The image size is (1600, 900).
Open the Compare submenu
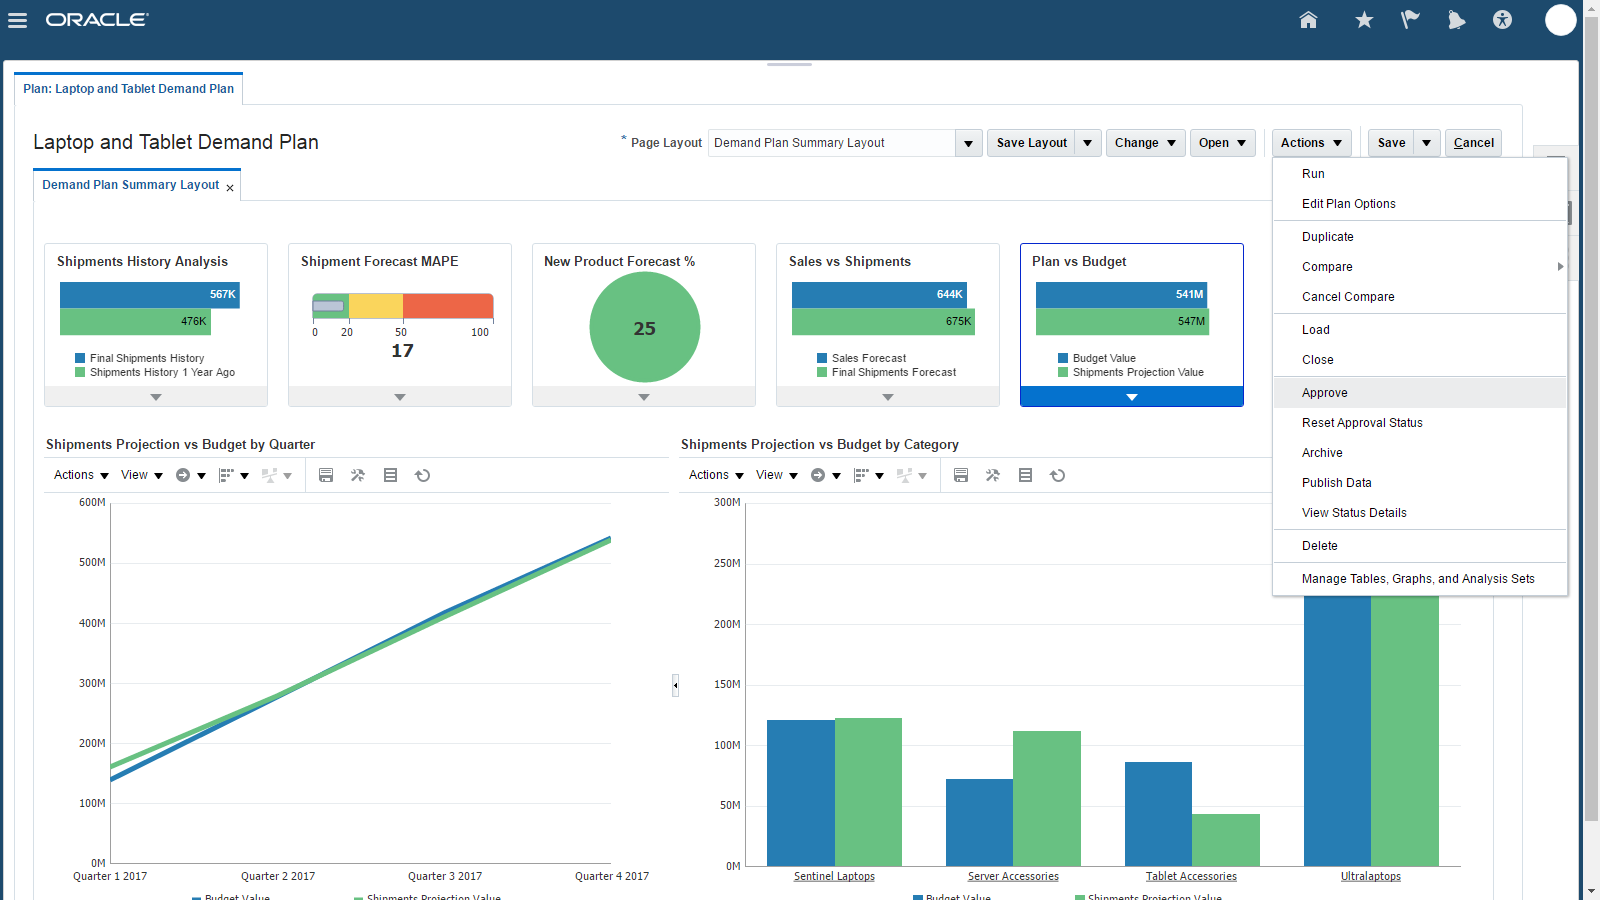click(1420, 267)
